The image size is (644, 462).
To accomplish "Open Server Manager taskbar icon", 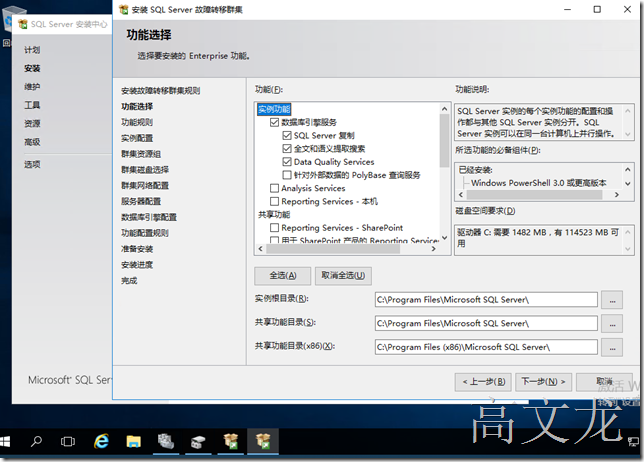I will pyautogui.click(x=166, y=442).
